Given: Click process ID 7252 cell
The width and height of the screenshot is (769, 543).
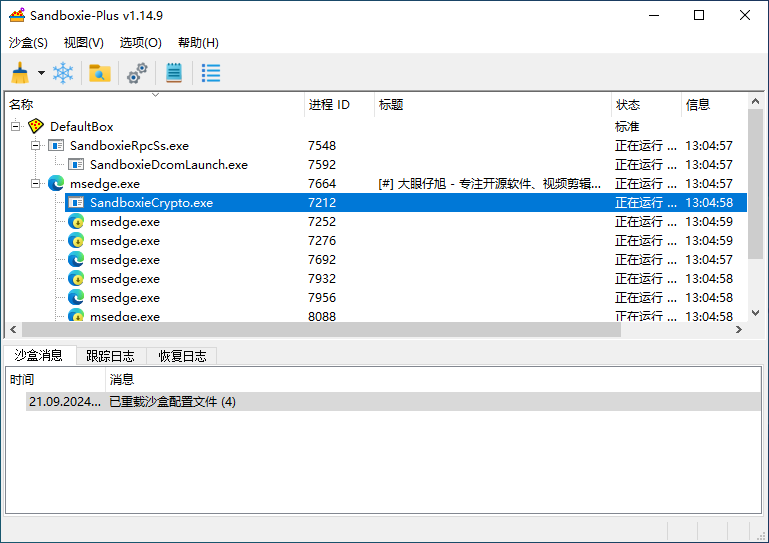Looking at the screenshot, I should tap(322, 222).
